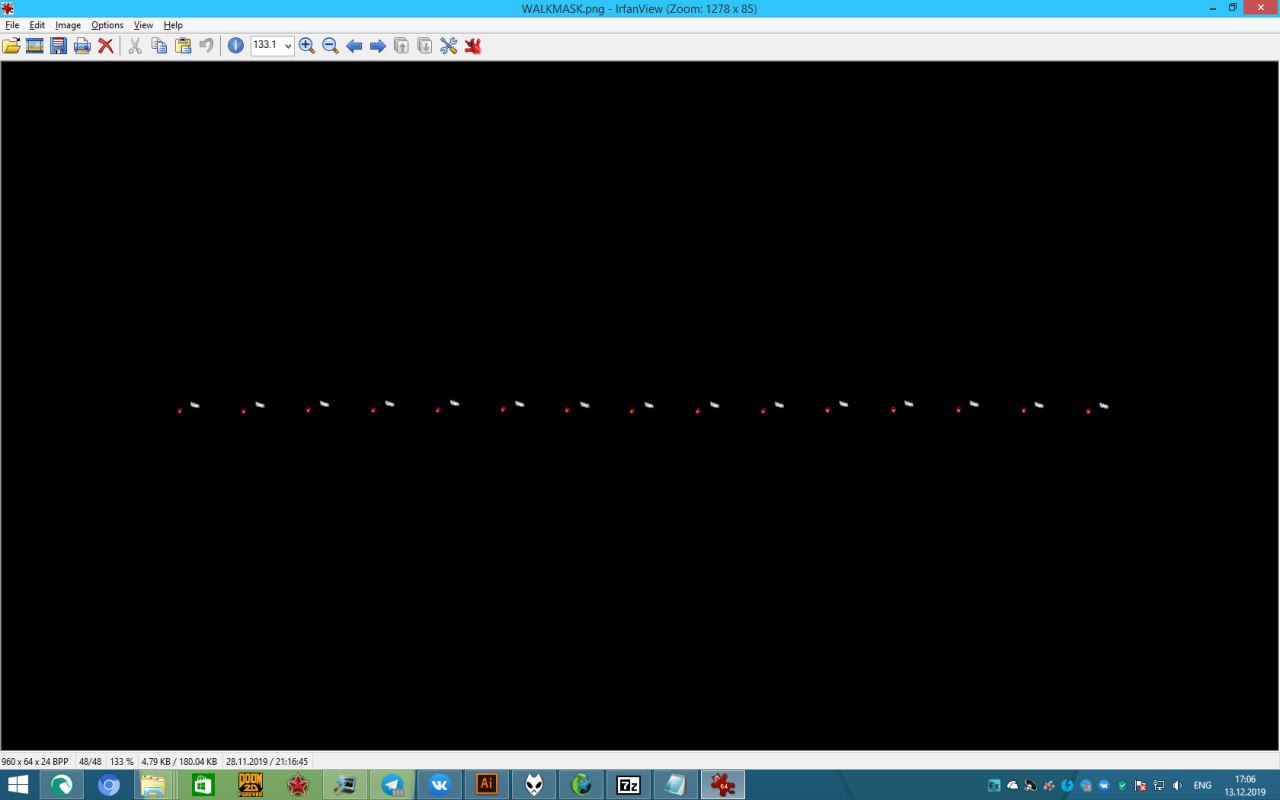
Task: Open the File menu
Action: coord(12,25)
